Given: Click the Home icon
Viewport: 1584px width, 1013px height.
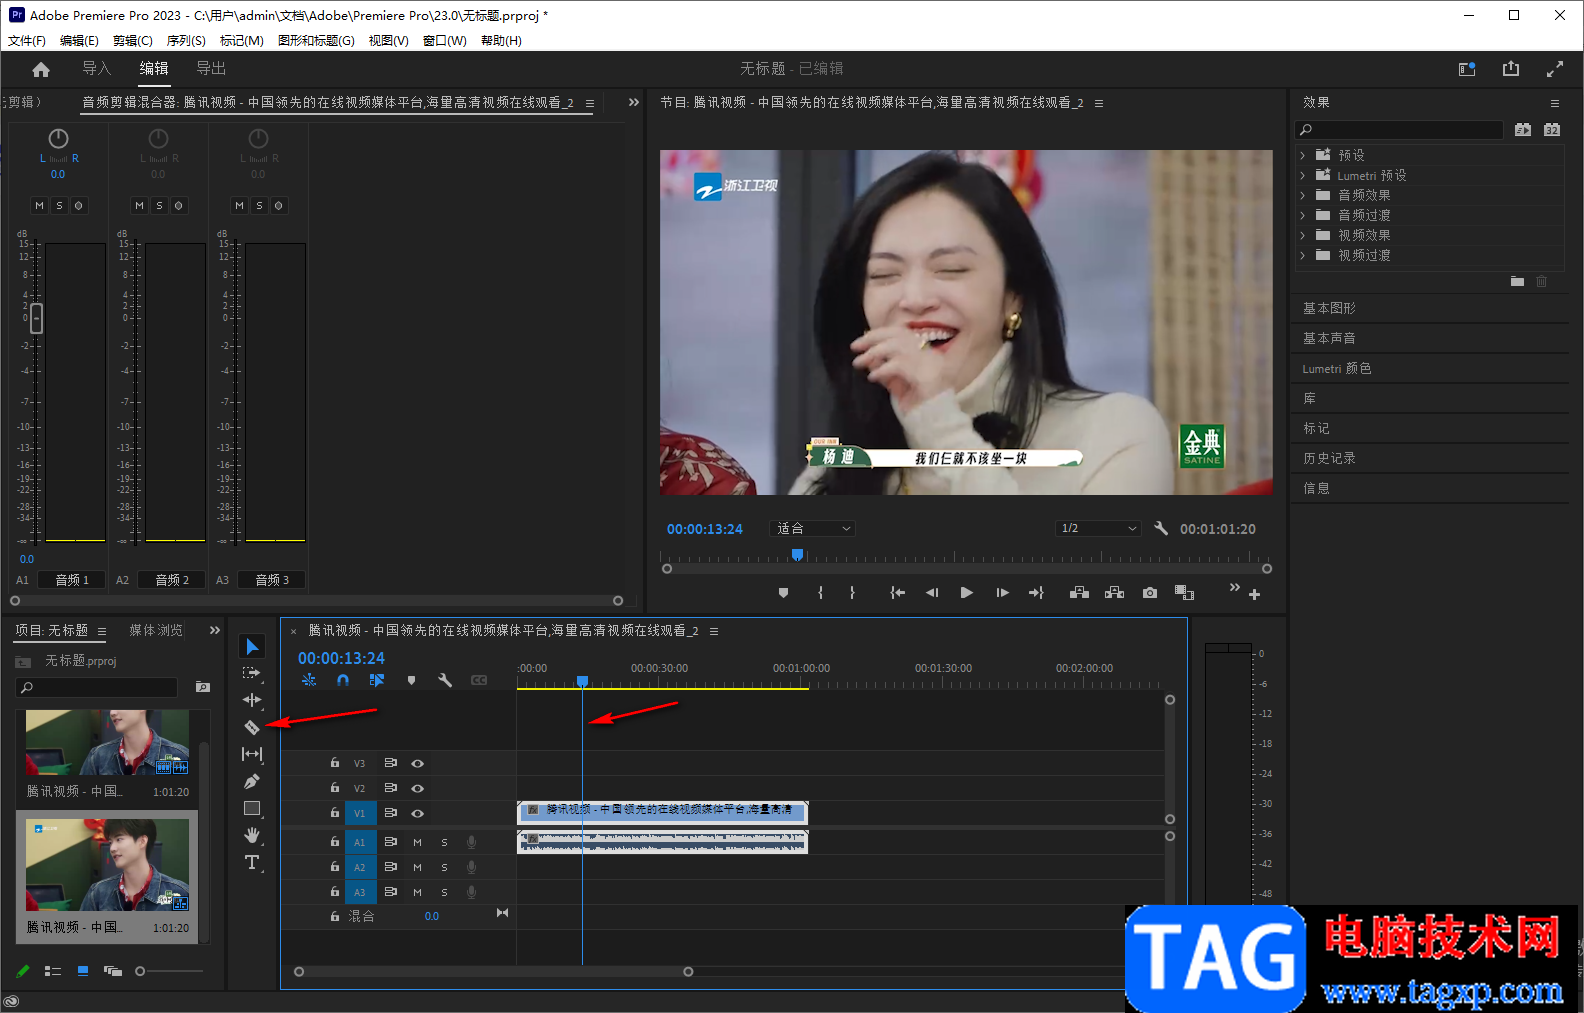Looking at the screenshot, I should pos(41,69).
